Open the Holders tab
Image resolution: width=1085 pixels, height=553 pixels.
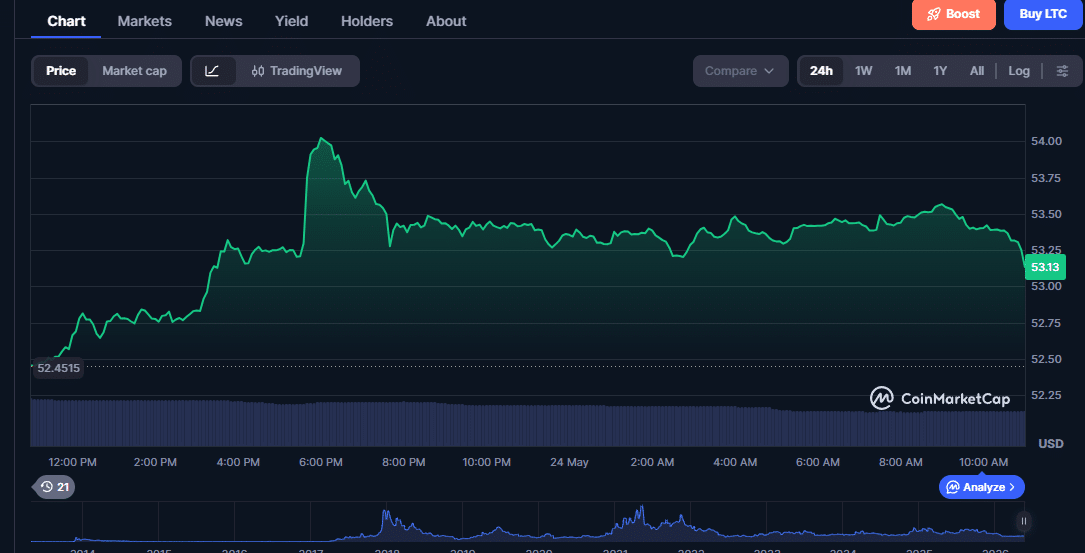pos(367,21)
